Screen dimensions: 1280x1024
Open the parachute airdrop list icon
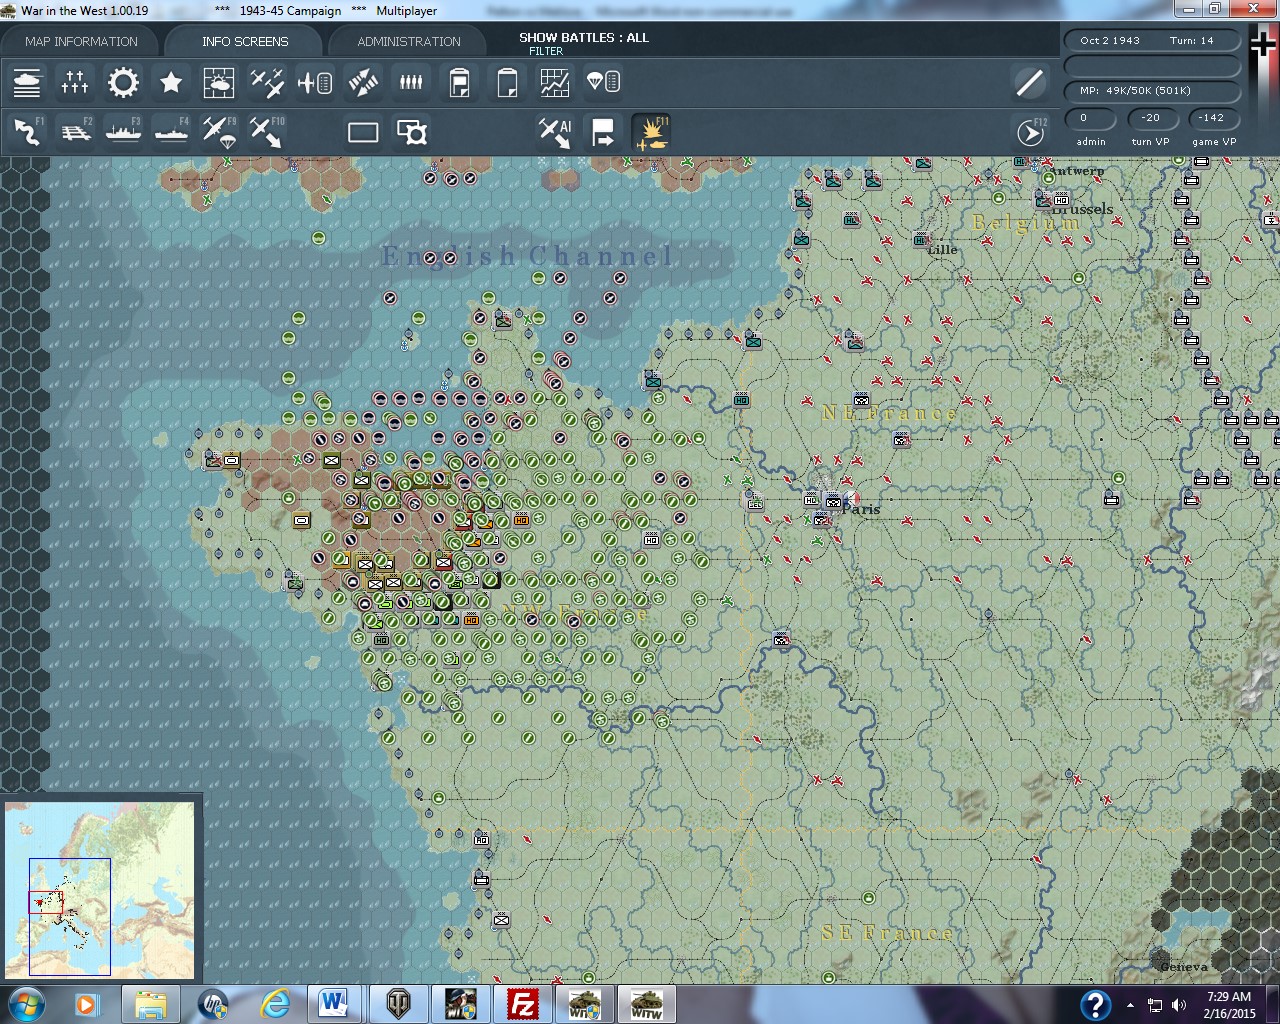(603, 82)
